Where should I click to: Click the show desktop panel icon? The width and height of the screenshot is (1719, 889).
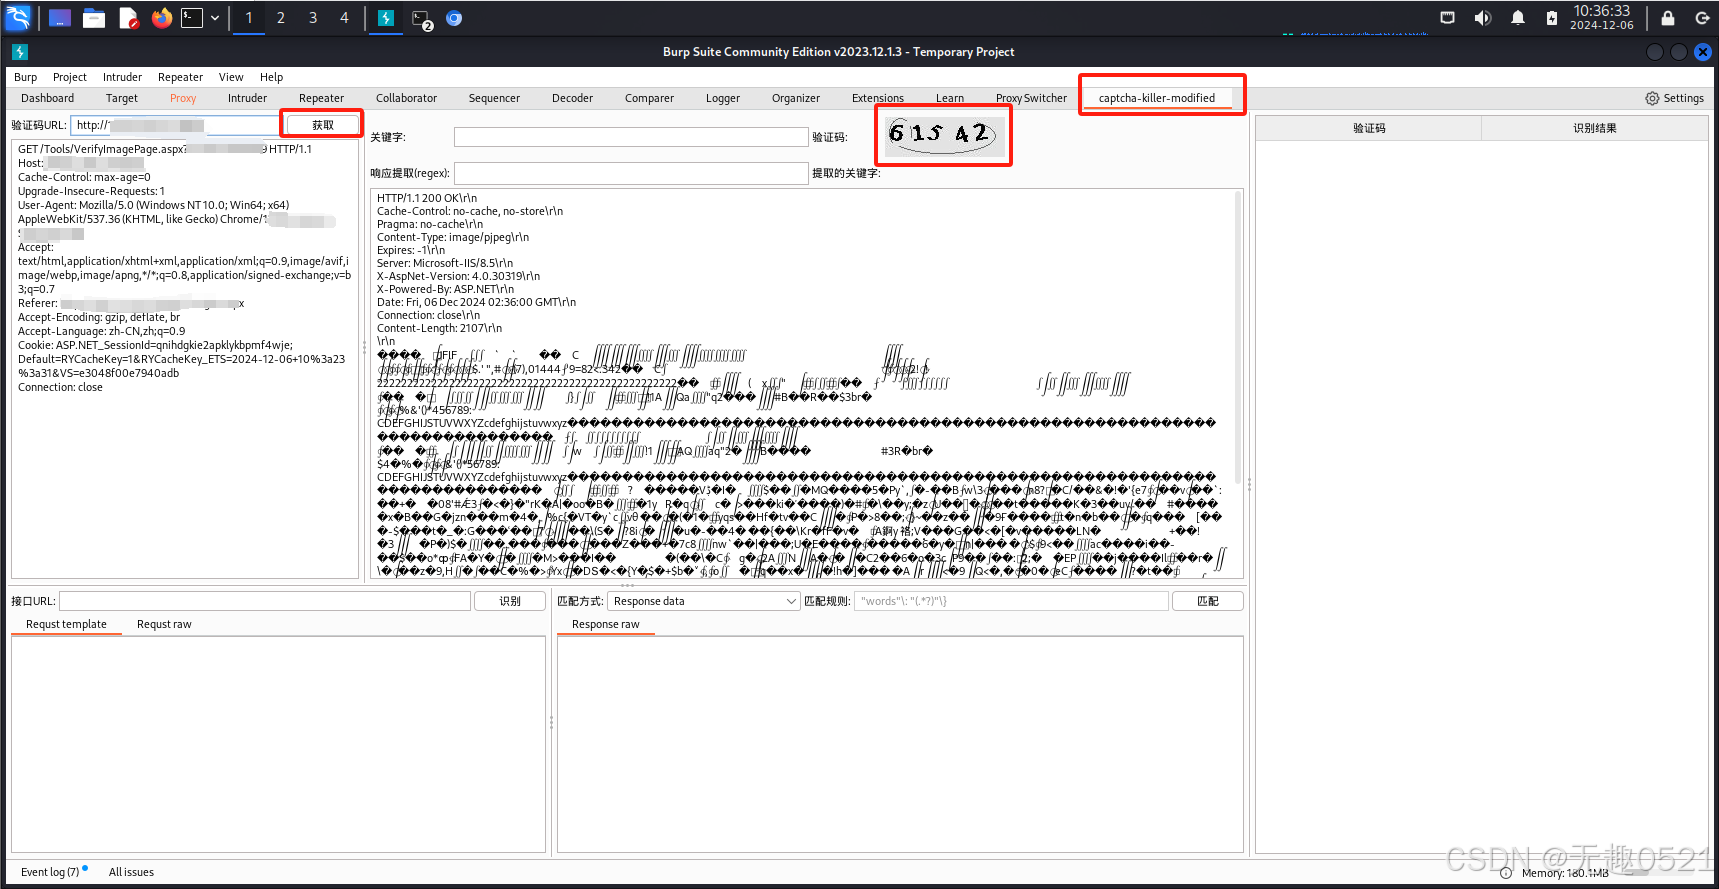(x=60, y=18)
